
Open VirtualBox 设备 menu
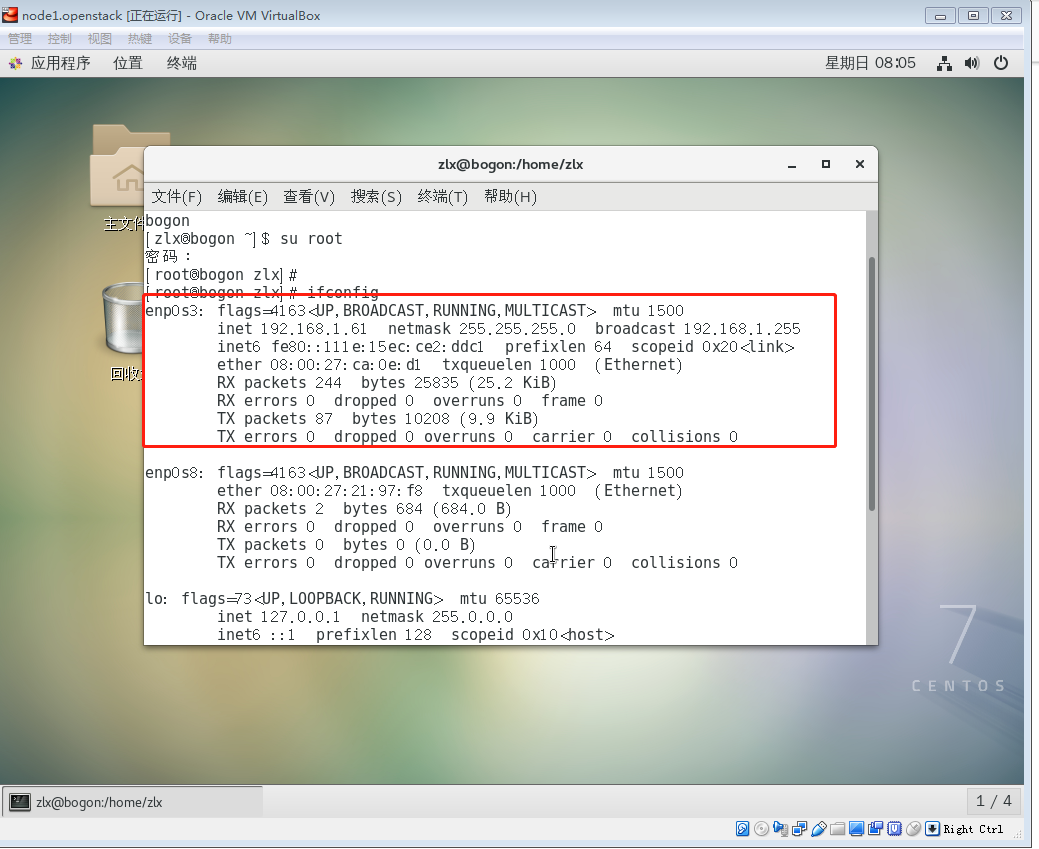point(180,39)
